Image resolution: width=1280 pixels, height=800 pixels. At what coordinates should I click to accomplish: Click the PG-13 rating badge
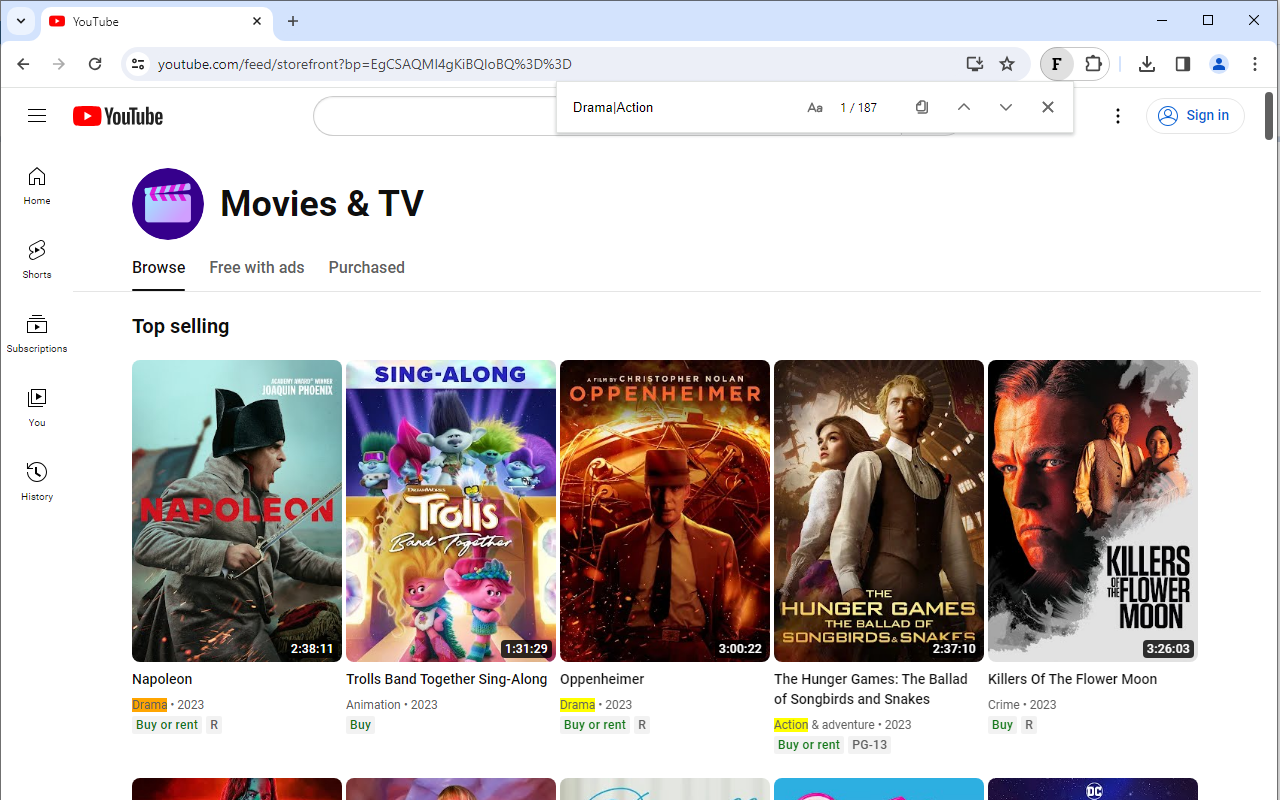point(869,745)
